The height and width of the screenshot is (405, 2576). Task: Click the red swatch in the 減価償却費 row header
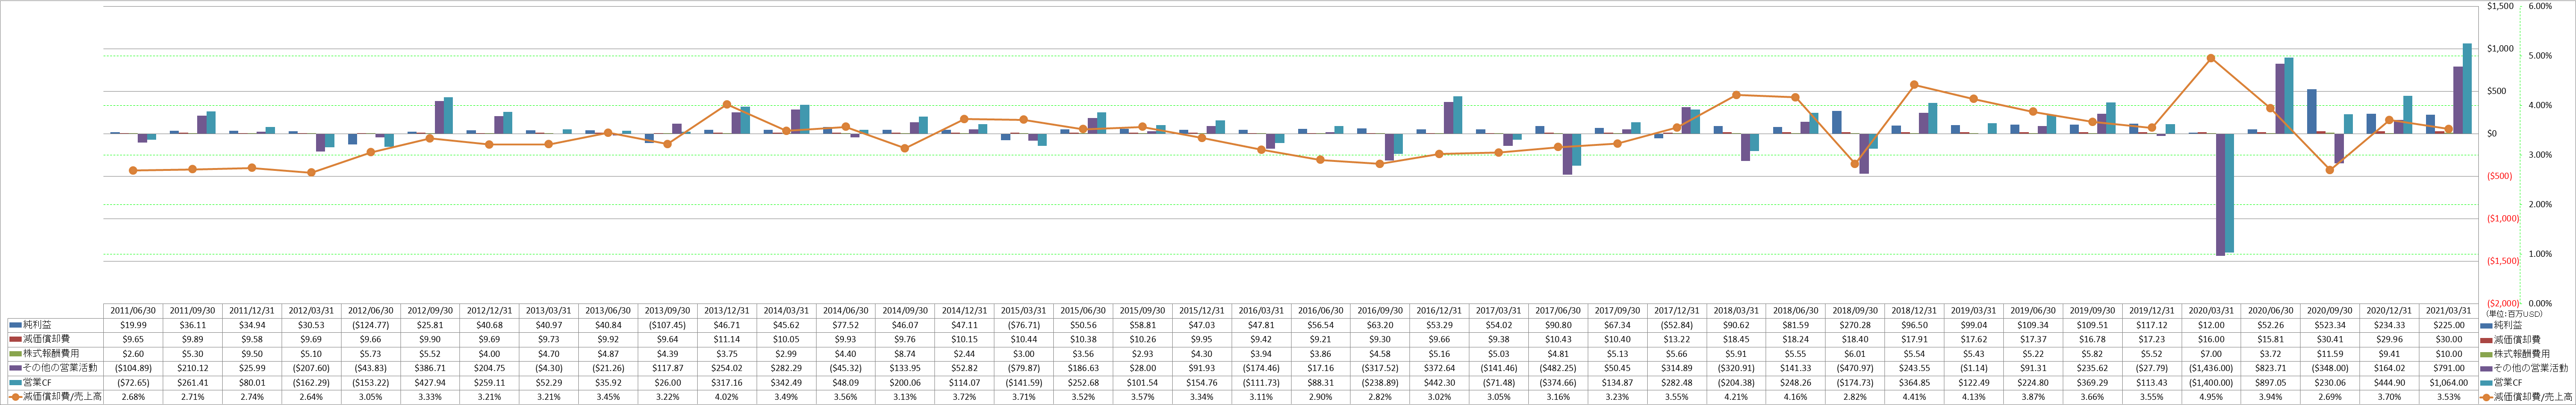pyautogui.click(x=15, y=339)
